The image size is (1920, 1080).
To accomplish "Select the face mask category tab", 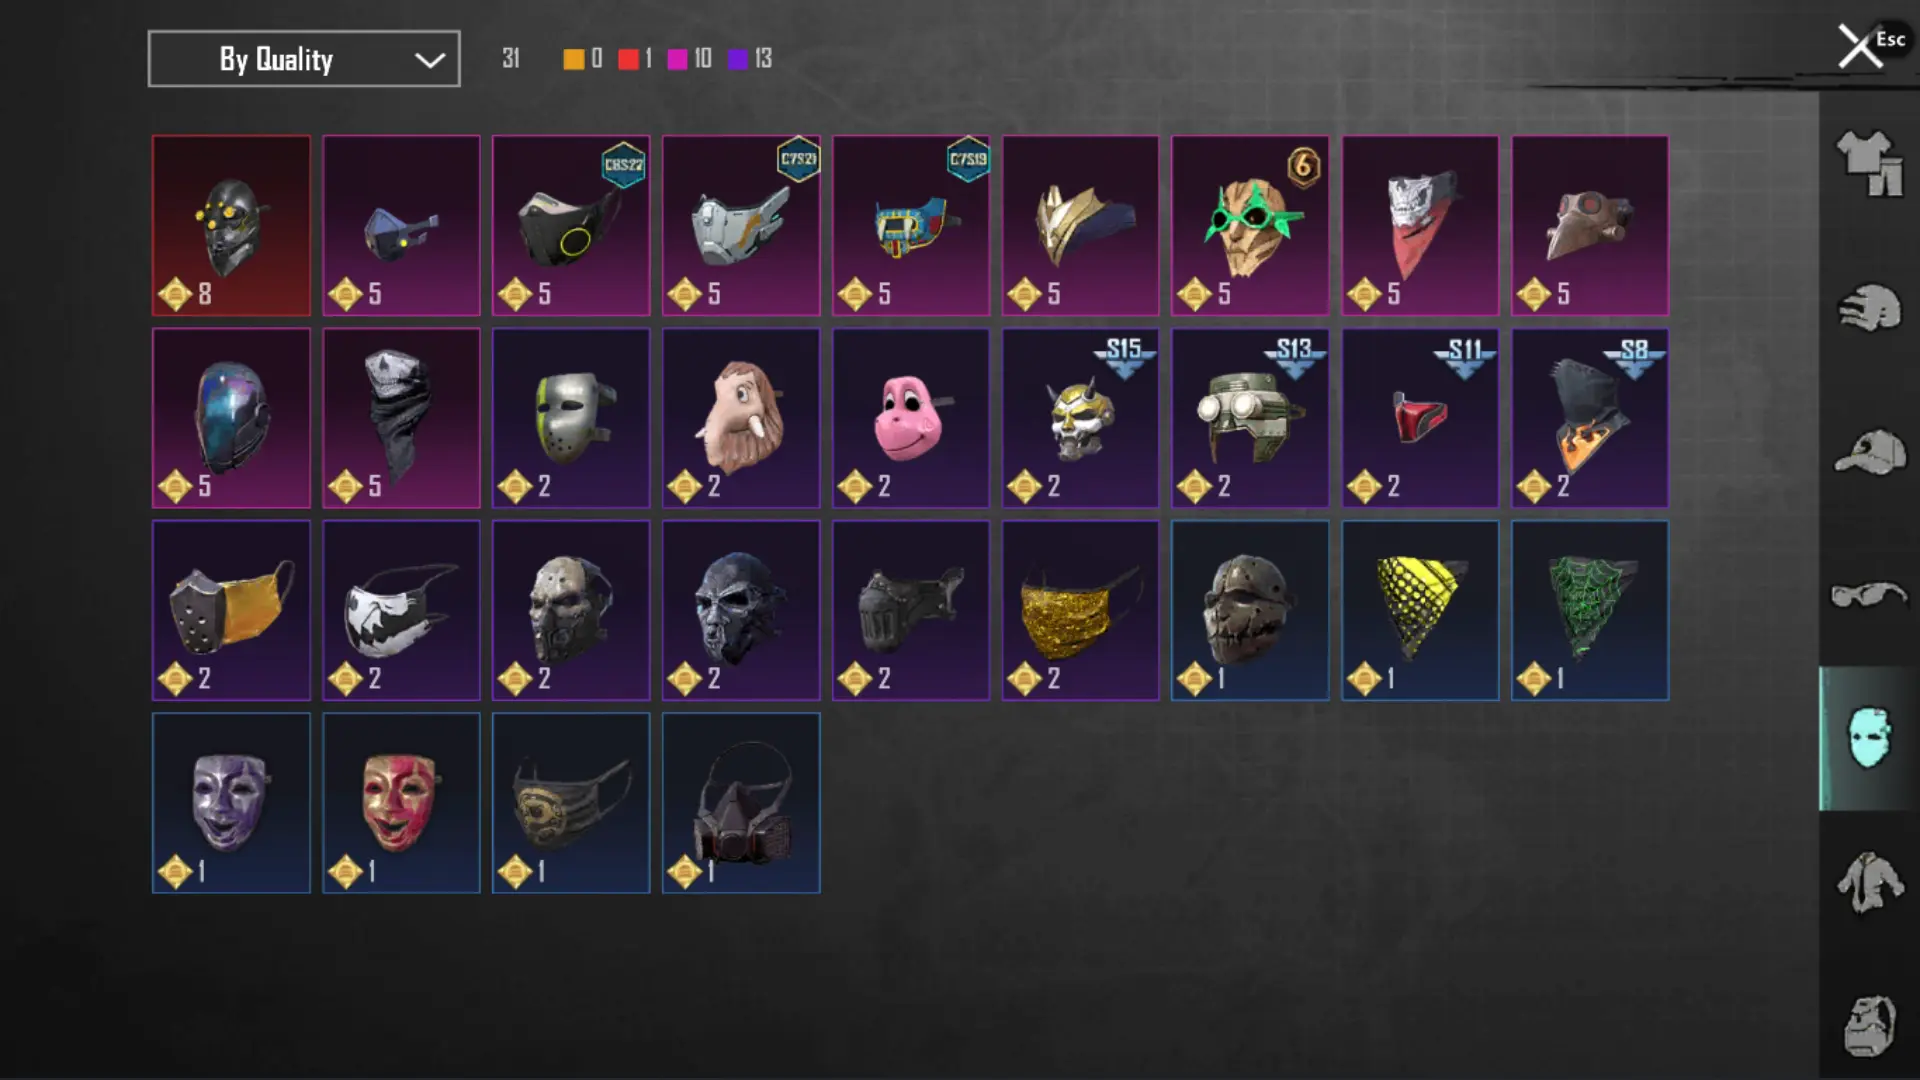I will pyautogui.click(x=1868, y=738).
